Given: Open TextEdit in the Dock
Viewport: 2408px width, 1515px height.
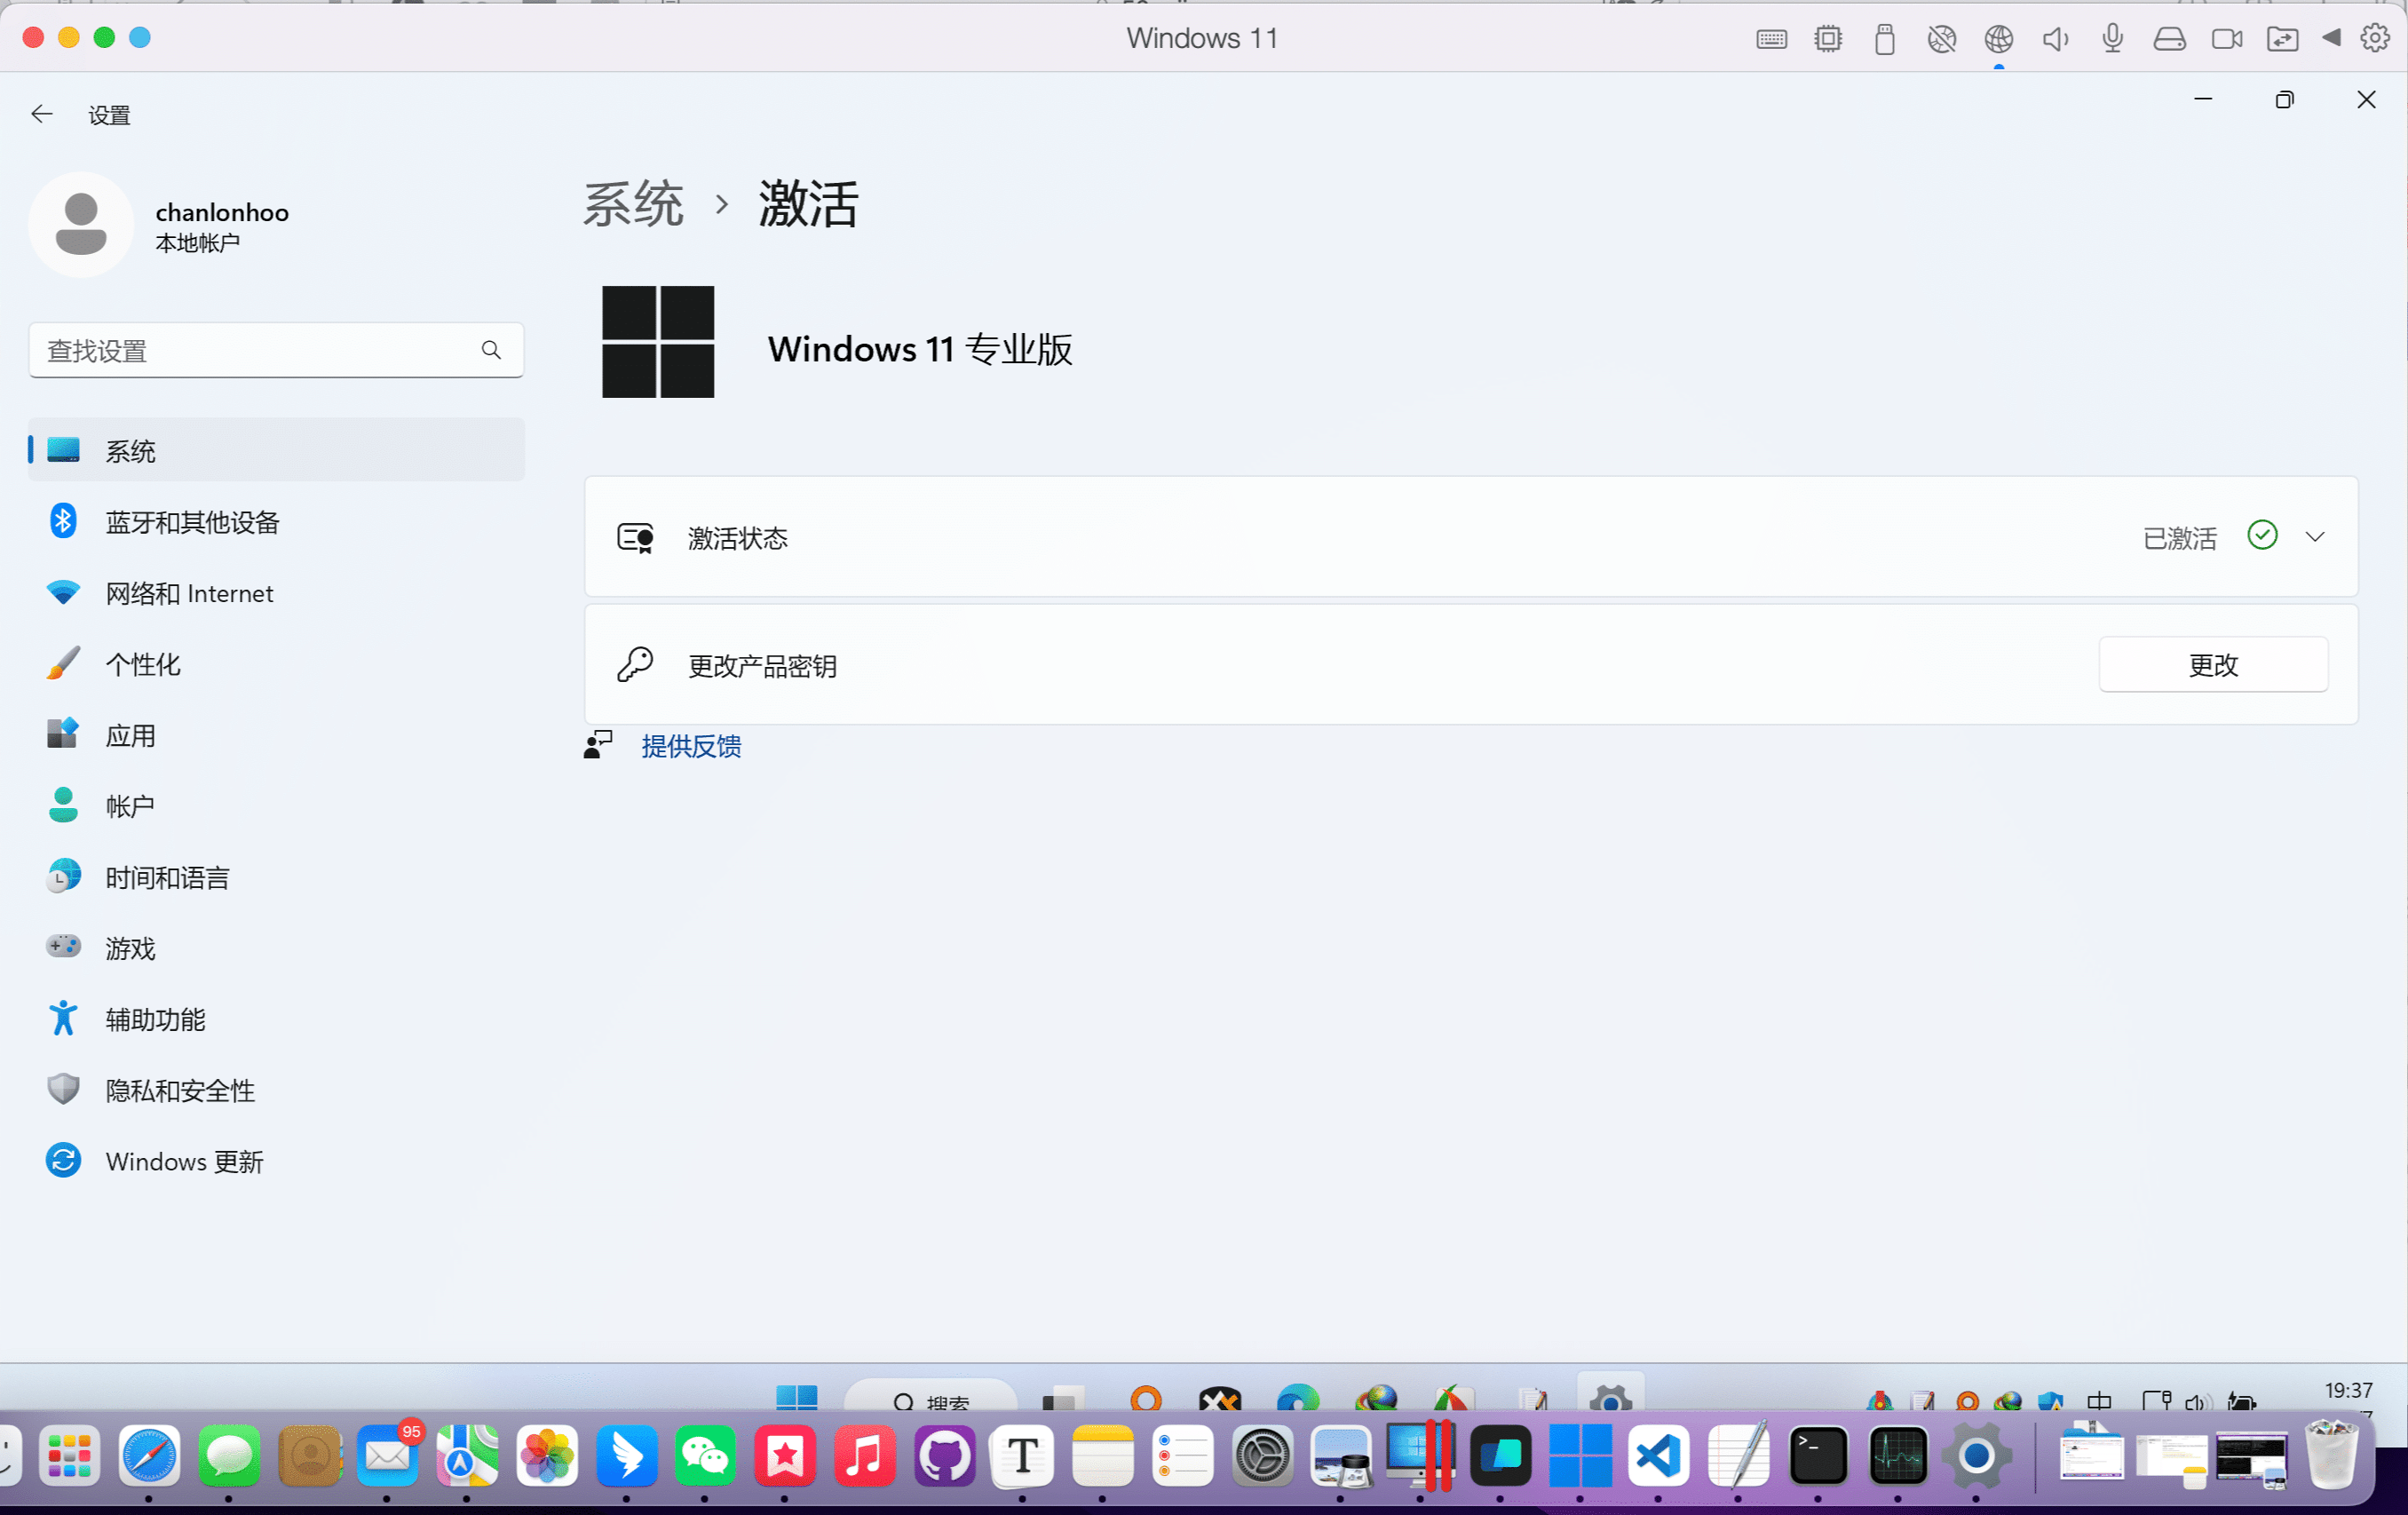Looking at the screenshot, I should pyautogui.click(x=1739, y=1455).
